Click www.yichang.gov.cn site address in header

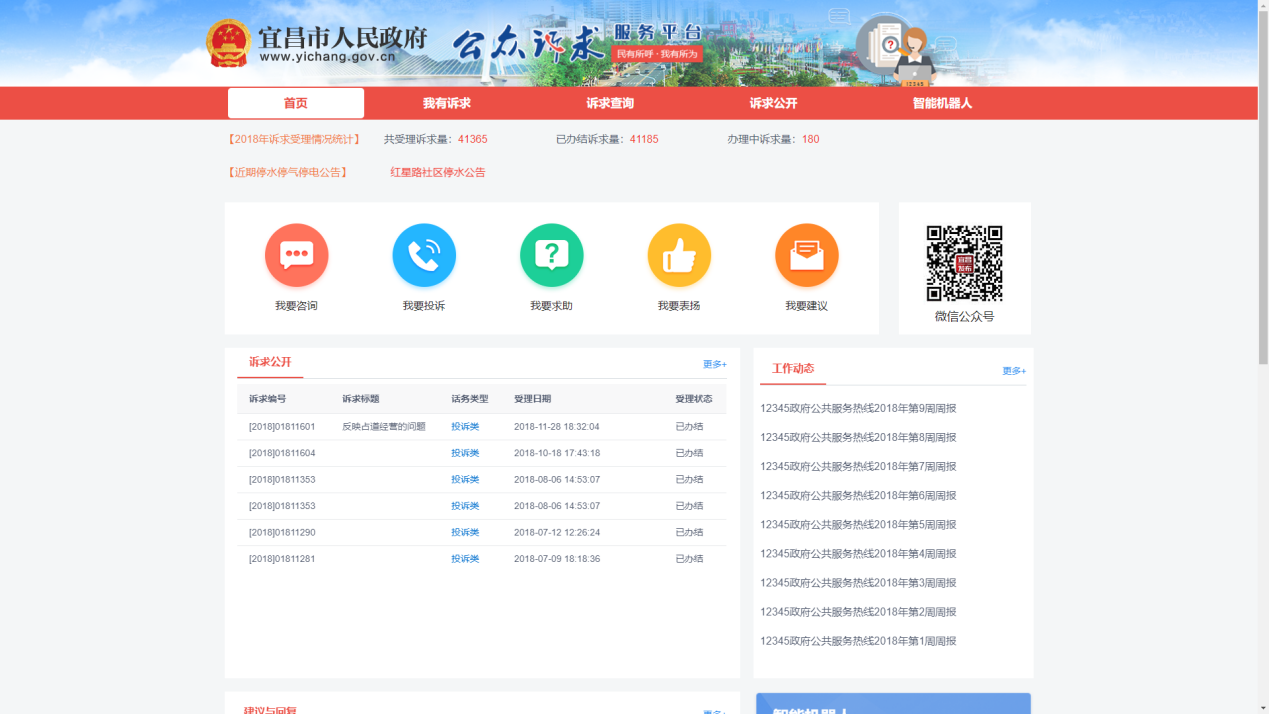coord(327,56)
